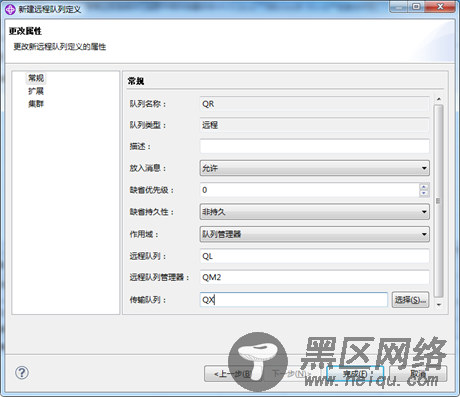Increase 缺省优先级 with up arrow

coord(424,187)
